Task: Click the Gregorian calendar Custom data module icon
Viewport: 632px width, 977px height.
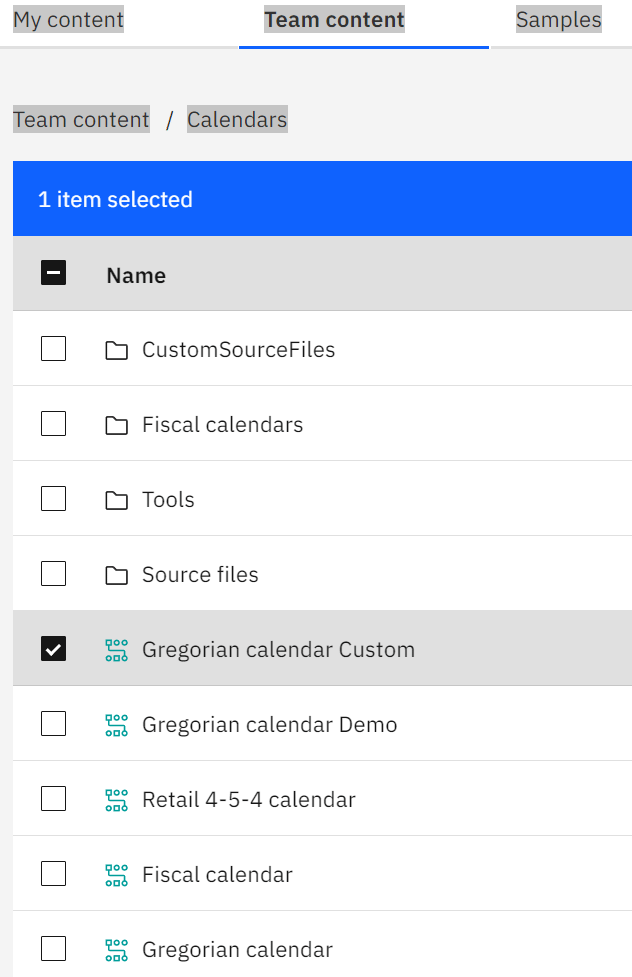Action: [117, 648]
